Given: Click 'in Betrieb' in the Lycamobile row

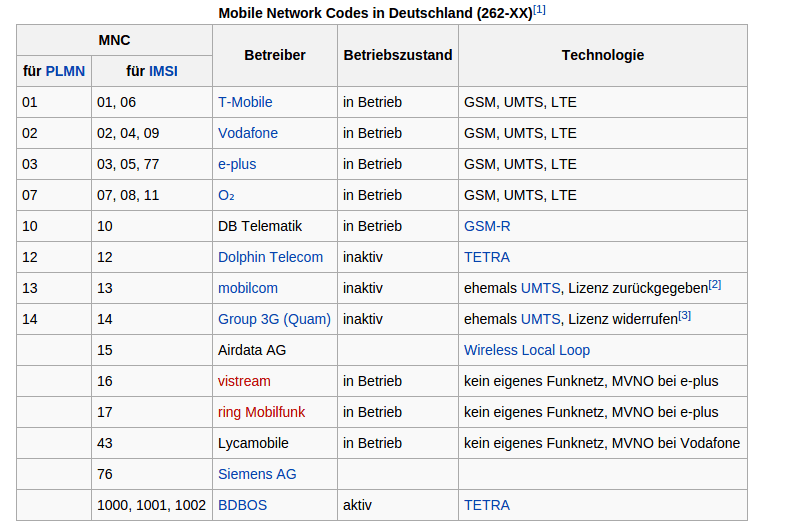Looking at the screenshot, I should tap(372, 443).
